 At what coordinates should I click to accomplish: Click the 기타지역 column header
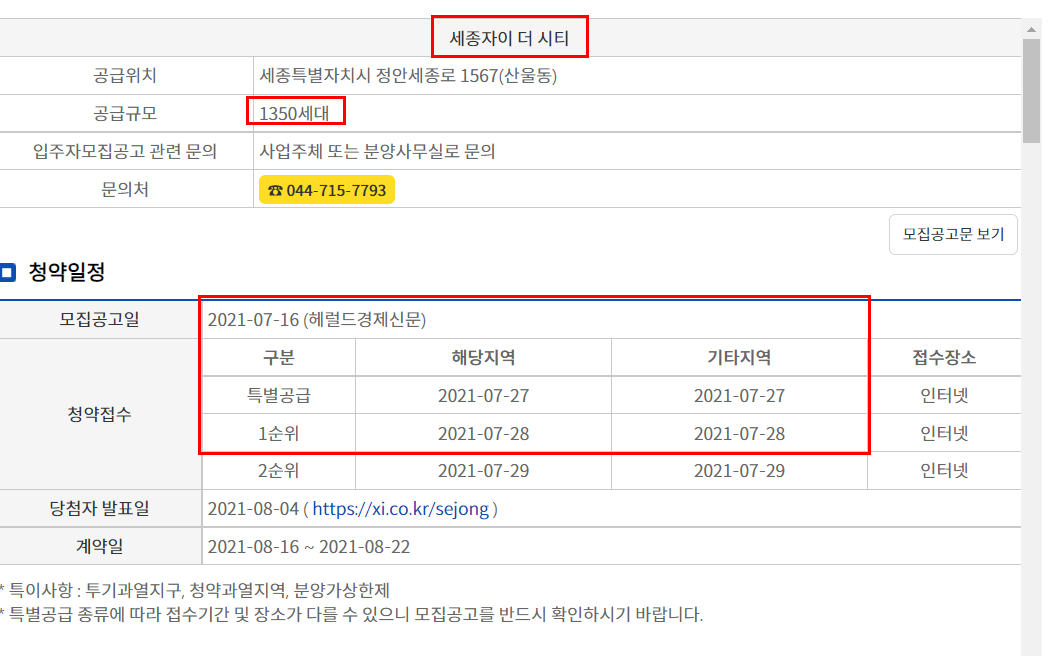click(x=739, y=357)
